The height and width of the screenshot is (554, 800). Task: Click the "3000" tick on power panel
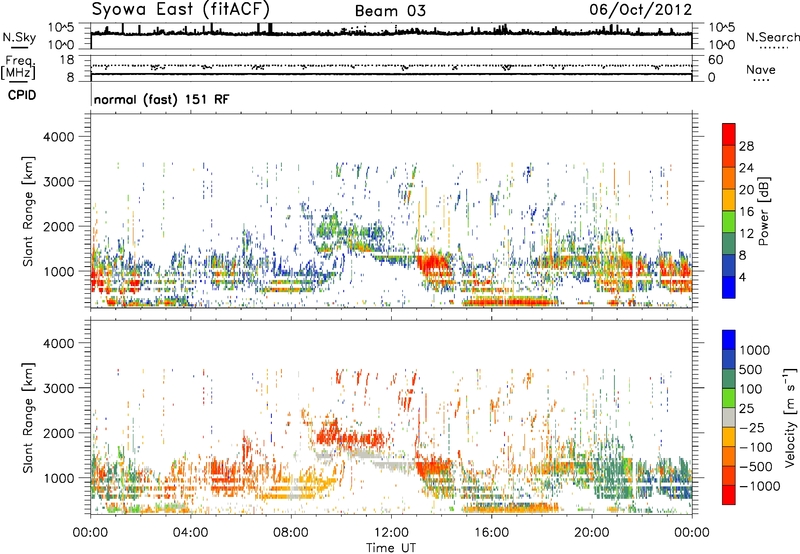coord(58,182)
